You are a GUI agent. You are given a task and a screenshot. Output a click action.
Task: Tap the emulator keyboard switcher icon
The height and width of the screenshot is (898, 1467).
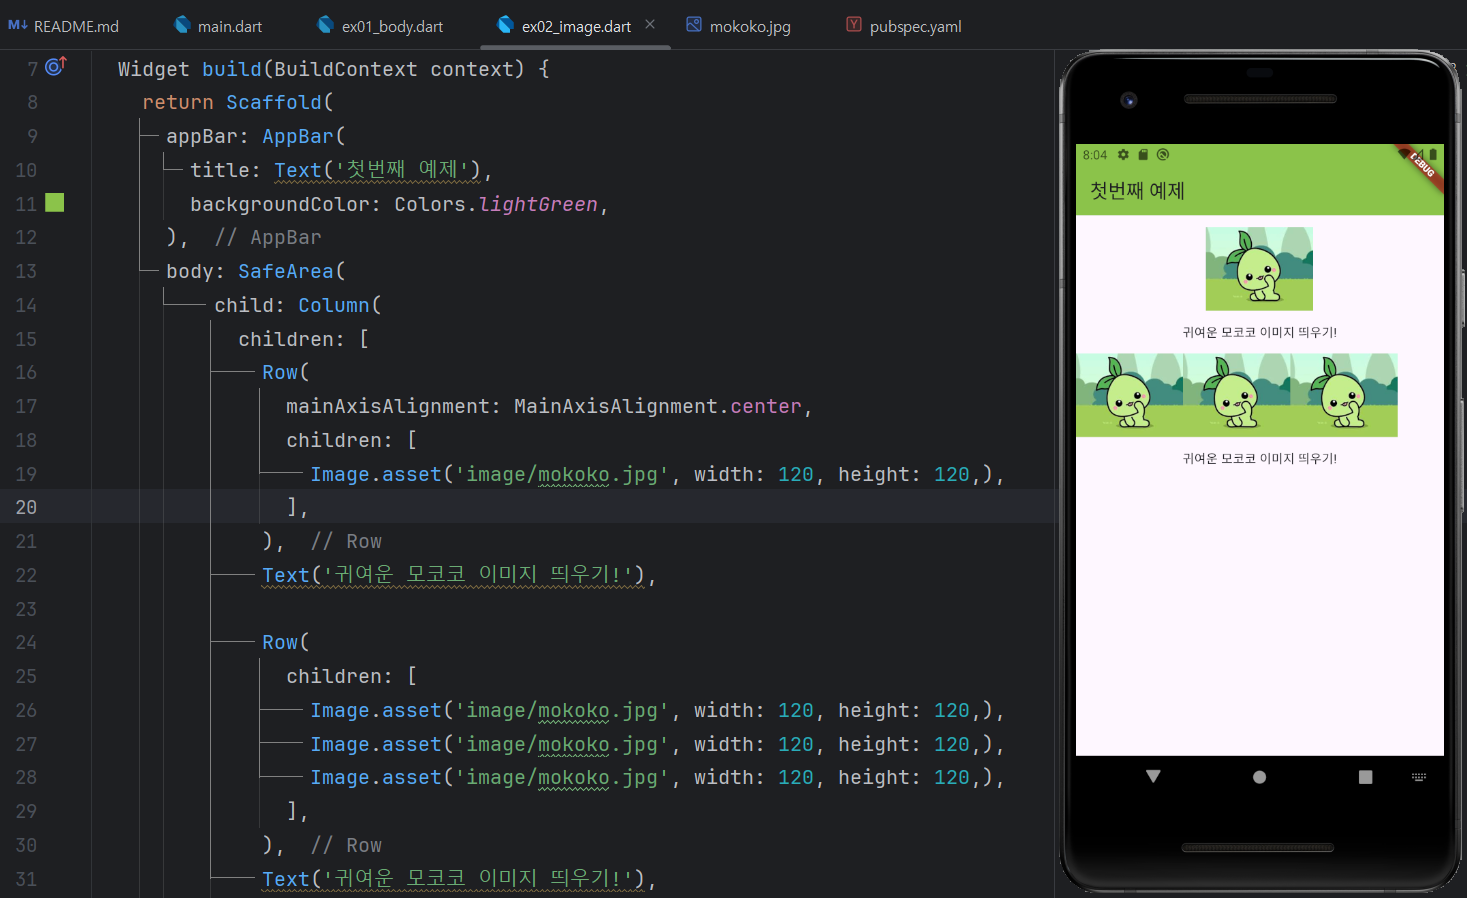(1419, 777)
